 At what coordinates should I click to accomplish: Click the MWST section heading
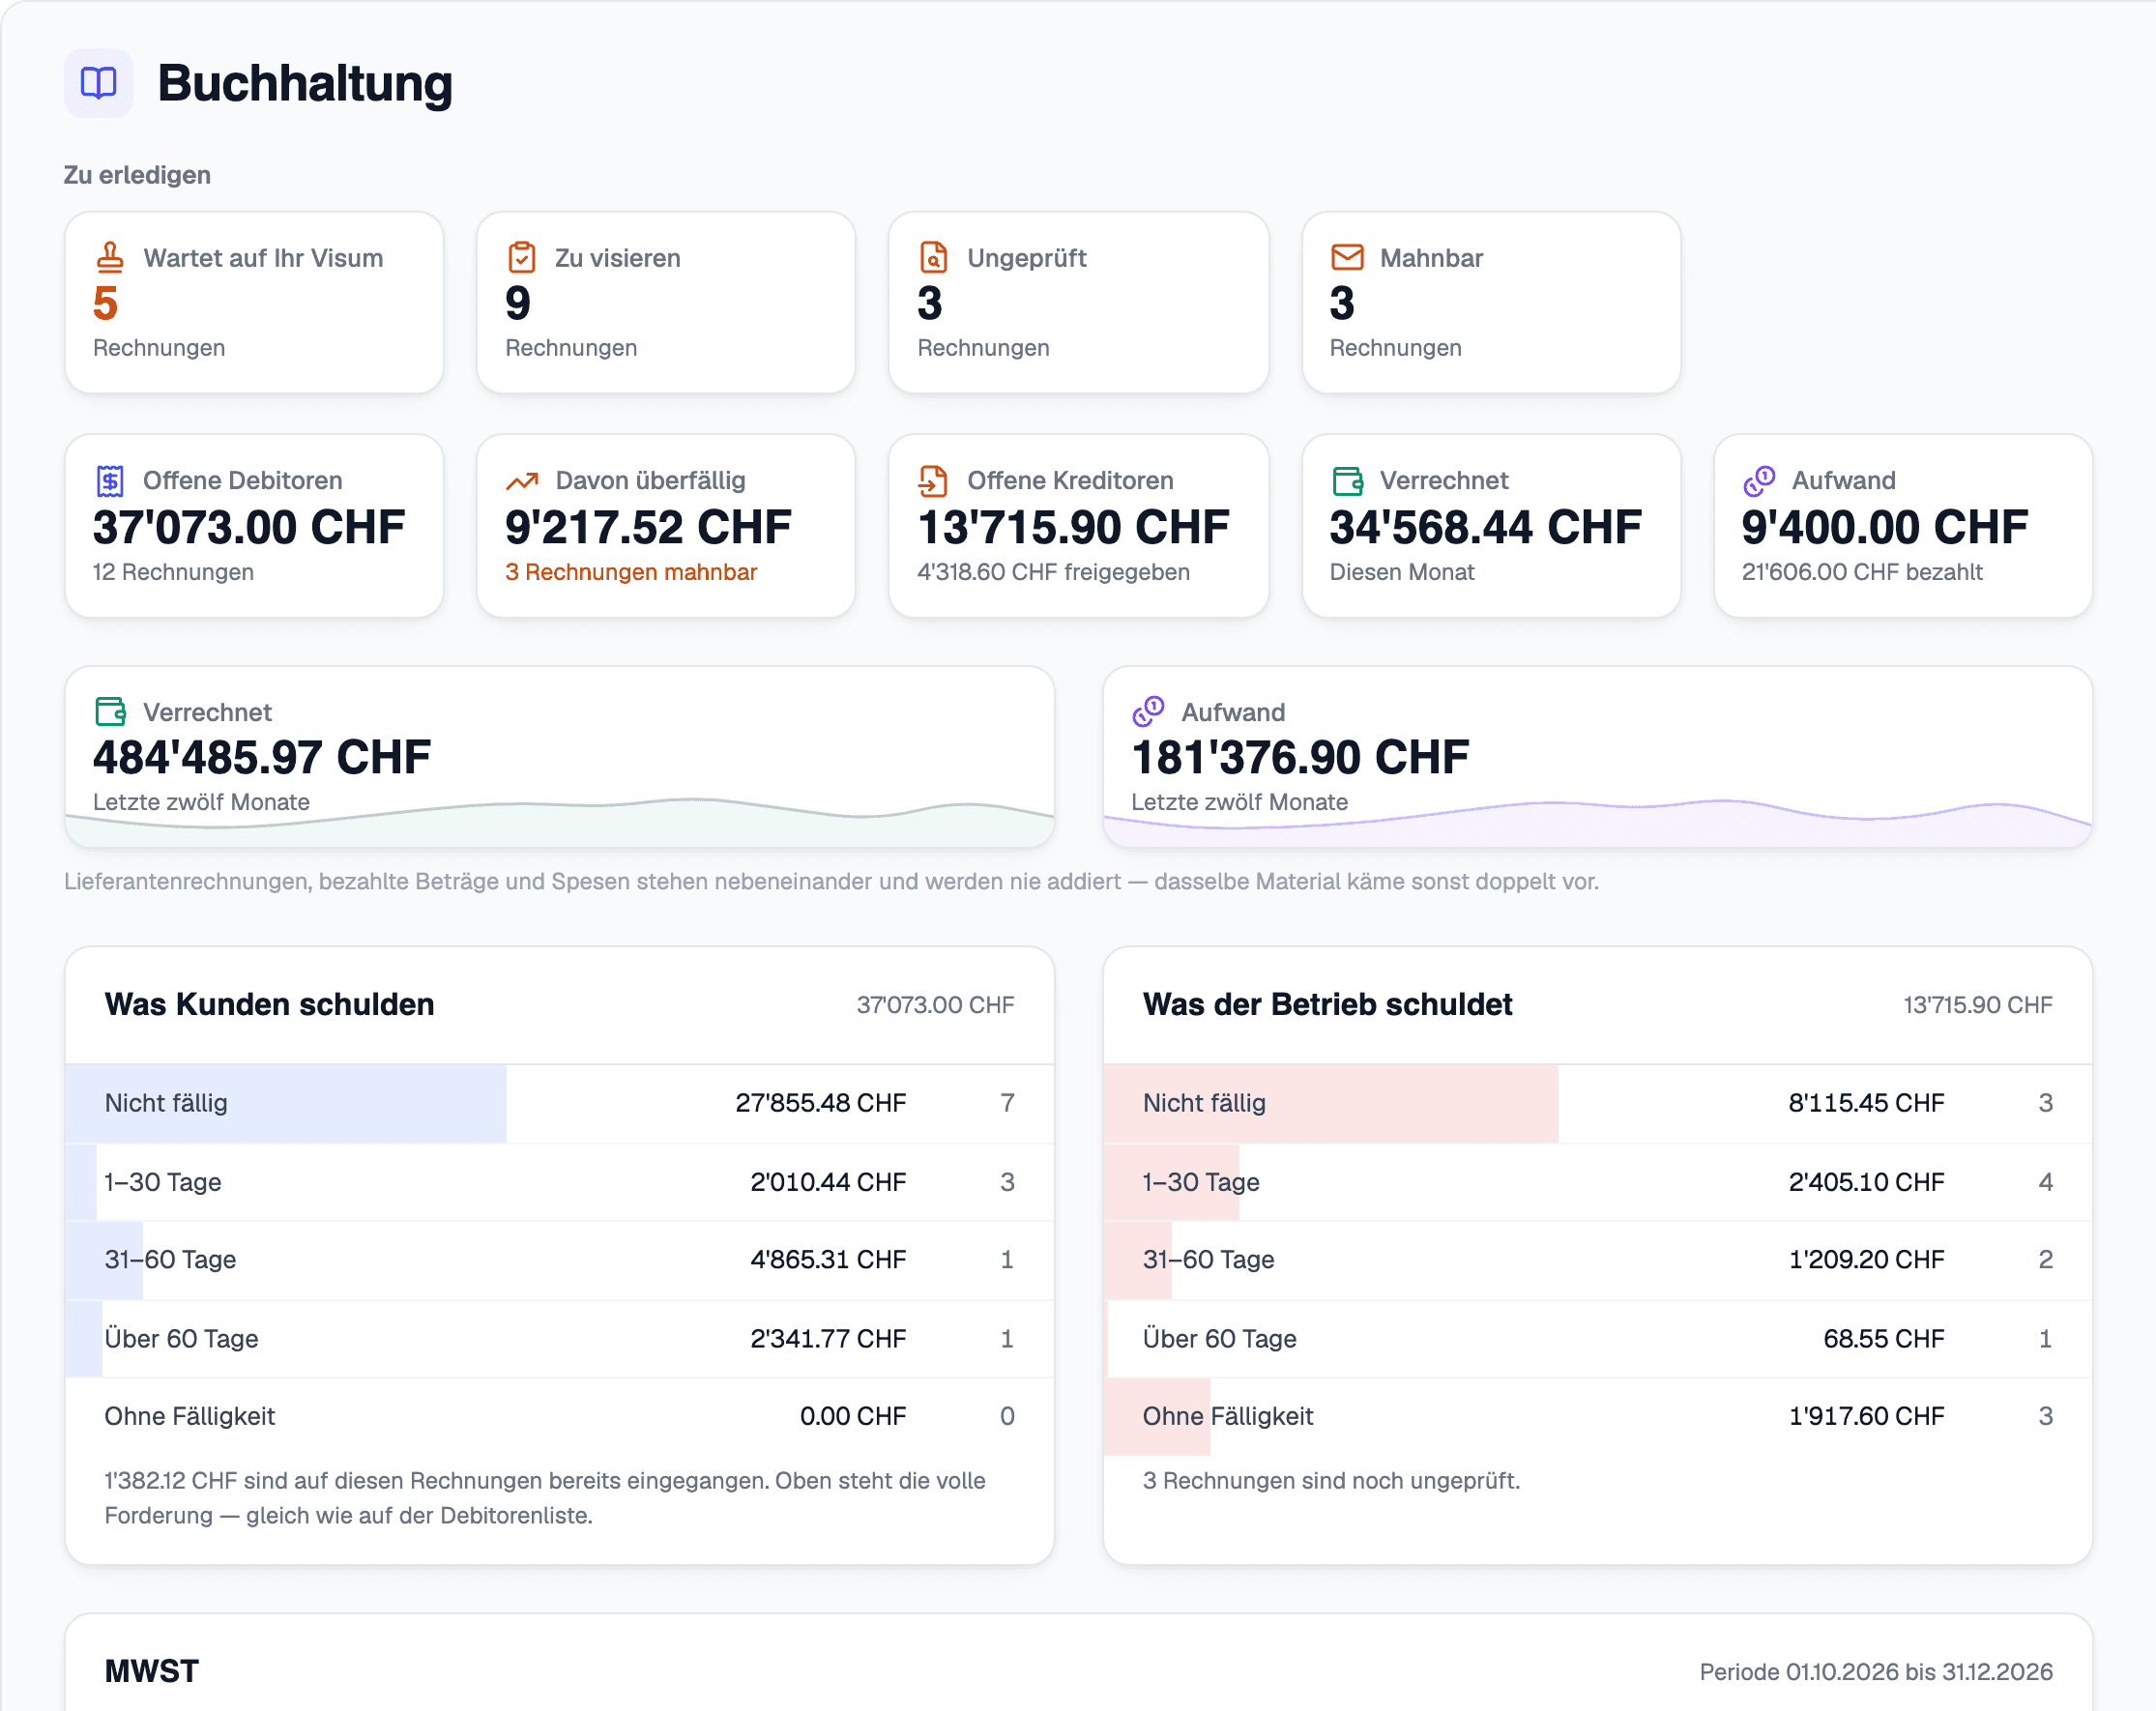pos(152,1671)
